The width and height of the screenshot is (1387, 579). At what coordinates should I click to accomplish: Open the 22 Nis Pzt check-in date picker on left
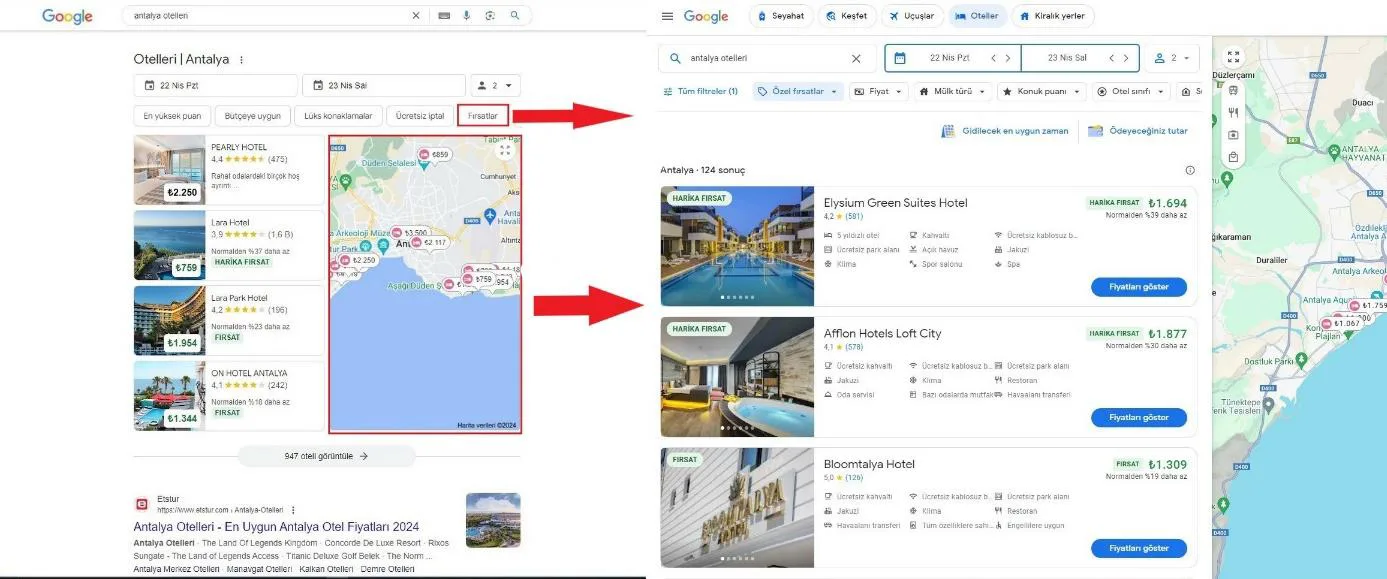click(215, 86)
